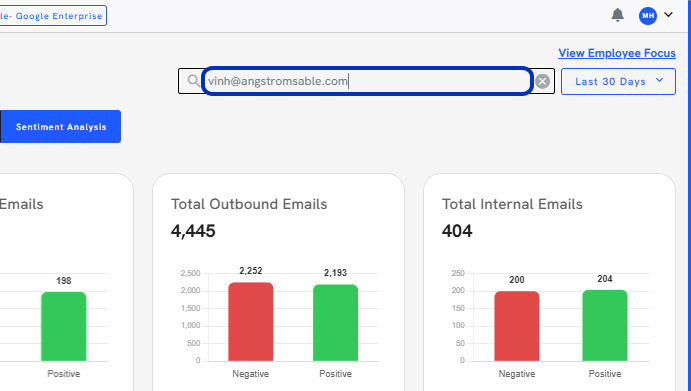Select the outbound Negative red bar
Viewport: 691px width, 391px height.
(x=251, y=322)
